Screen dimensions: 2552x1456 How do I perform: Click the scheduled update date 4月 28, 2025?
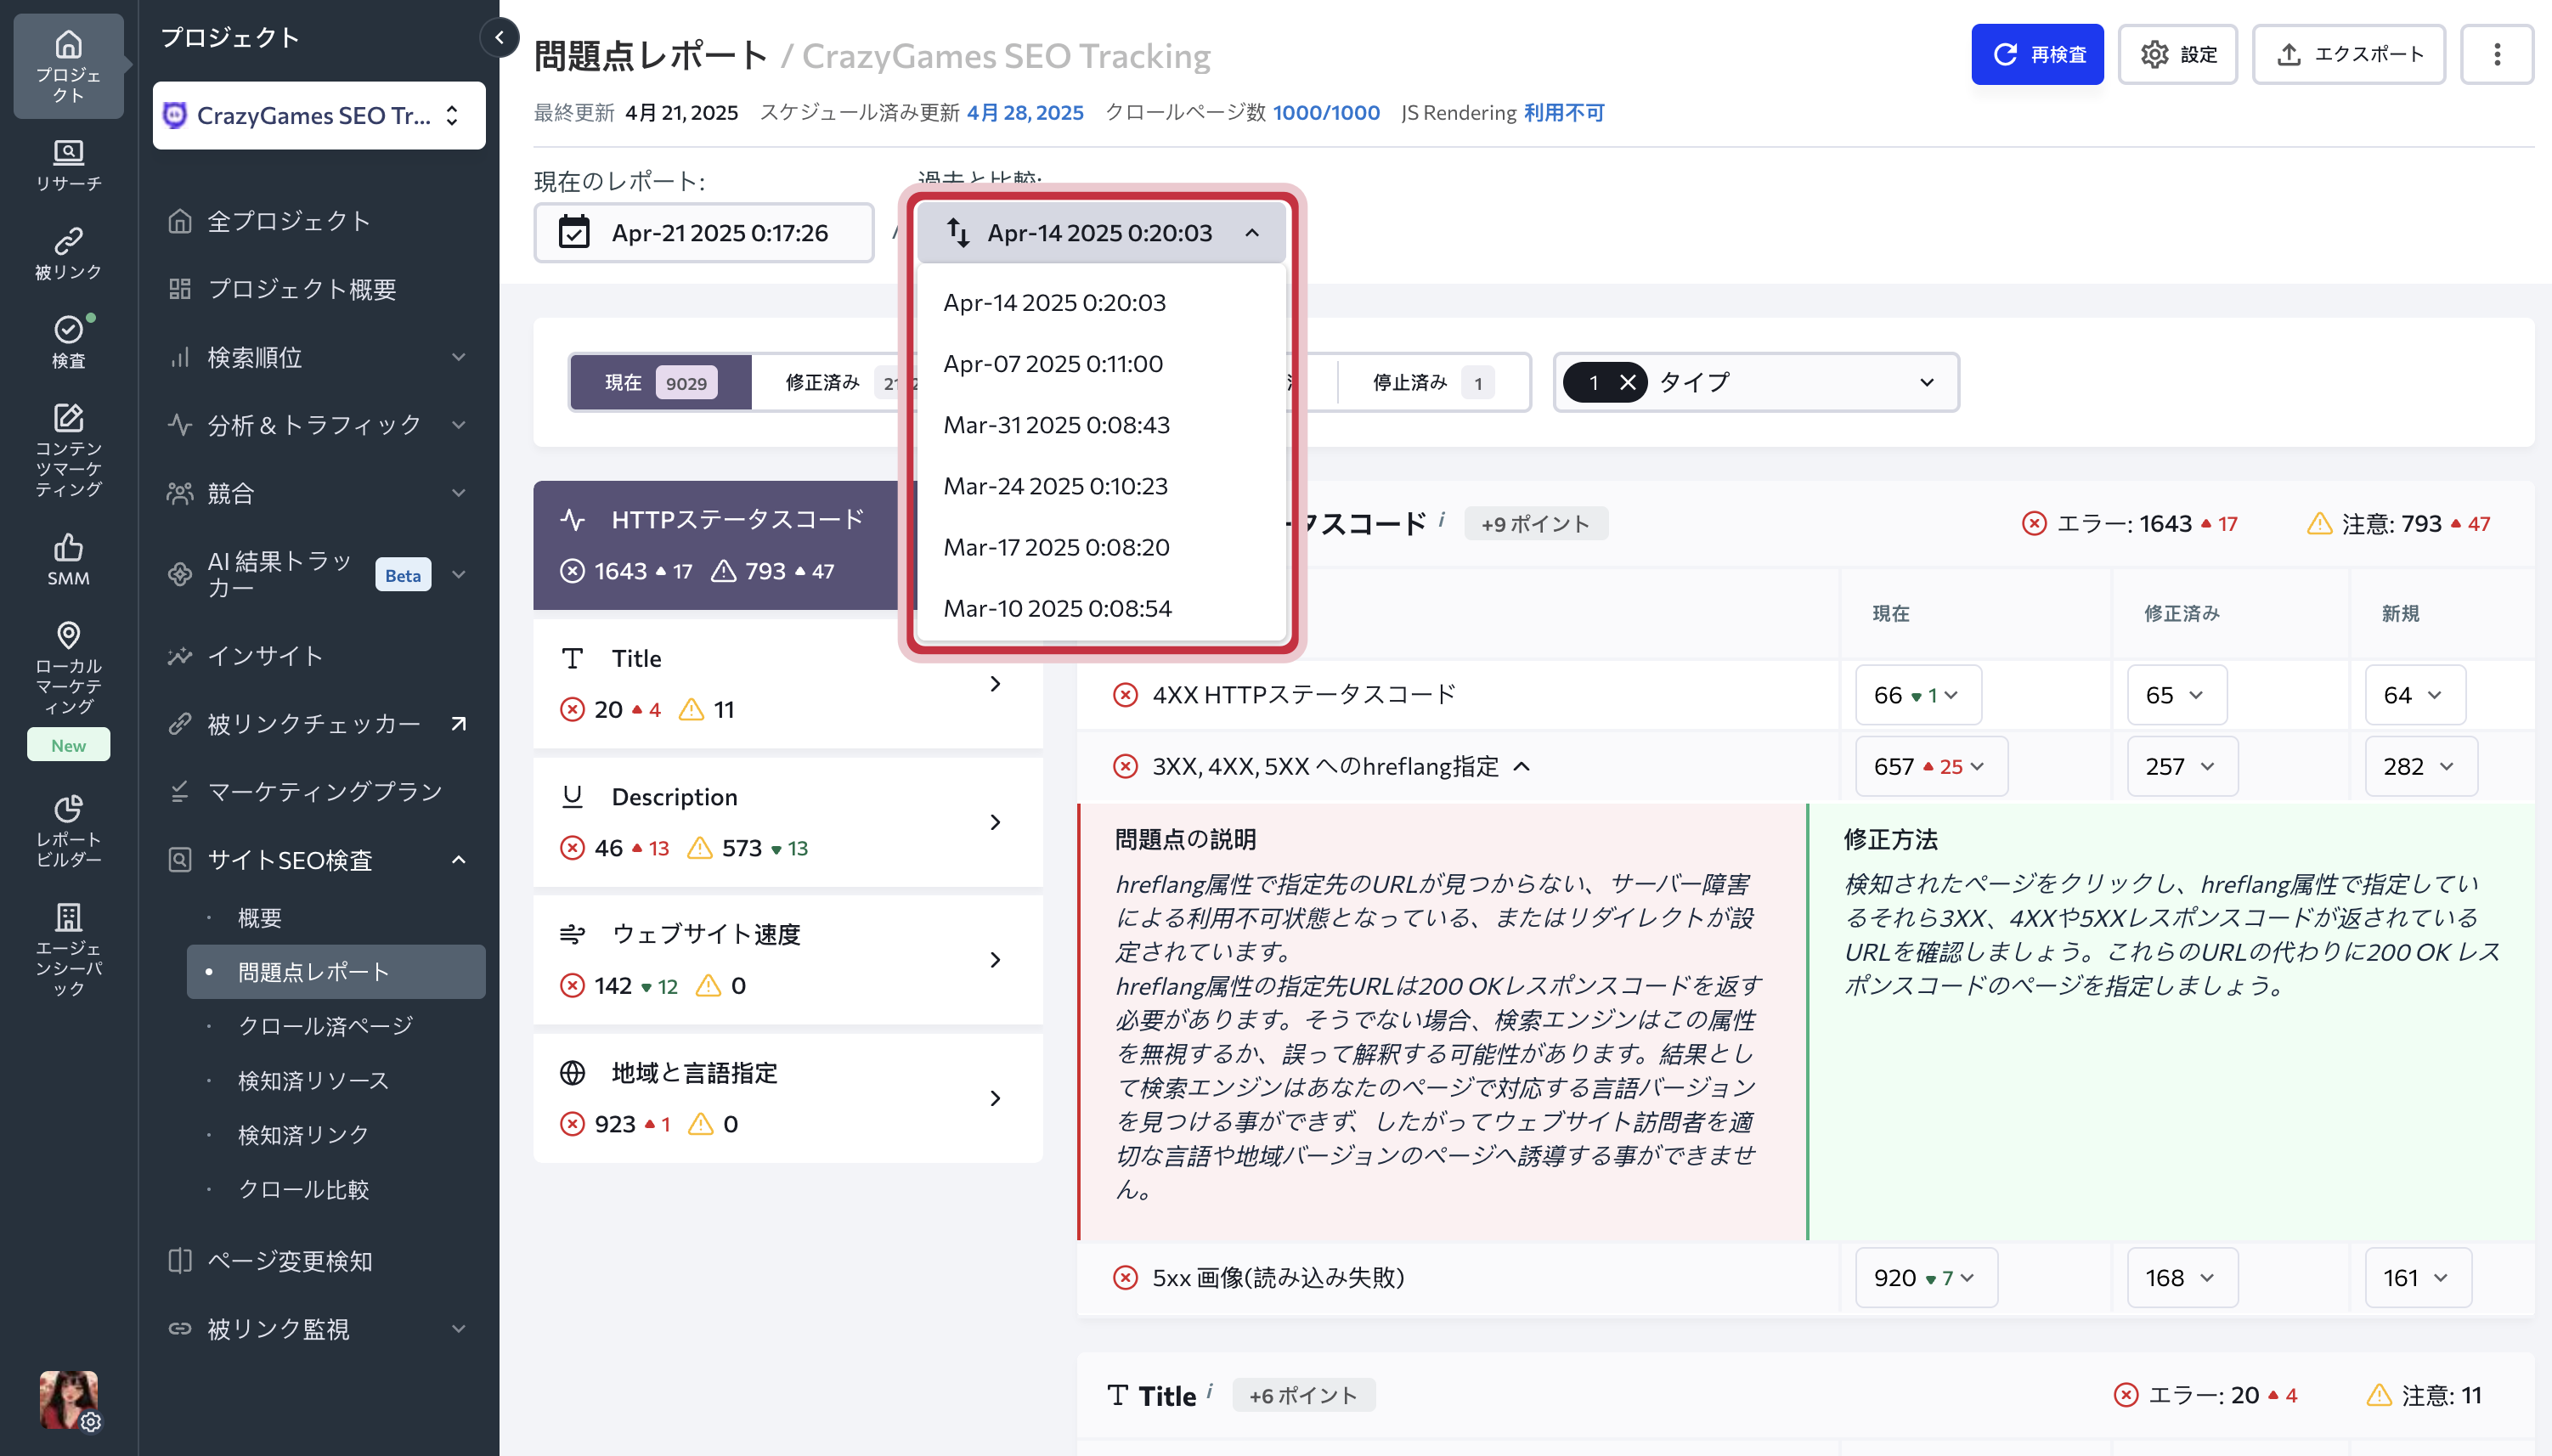1025,112
